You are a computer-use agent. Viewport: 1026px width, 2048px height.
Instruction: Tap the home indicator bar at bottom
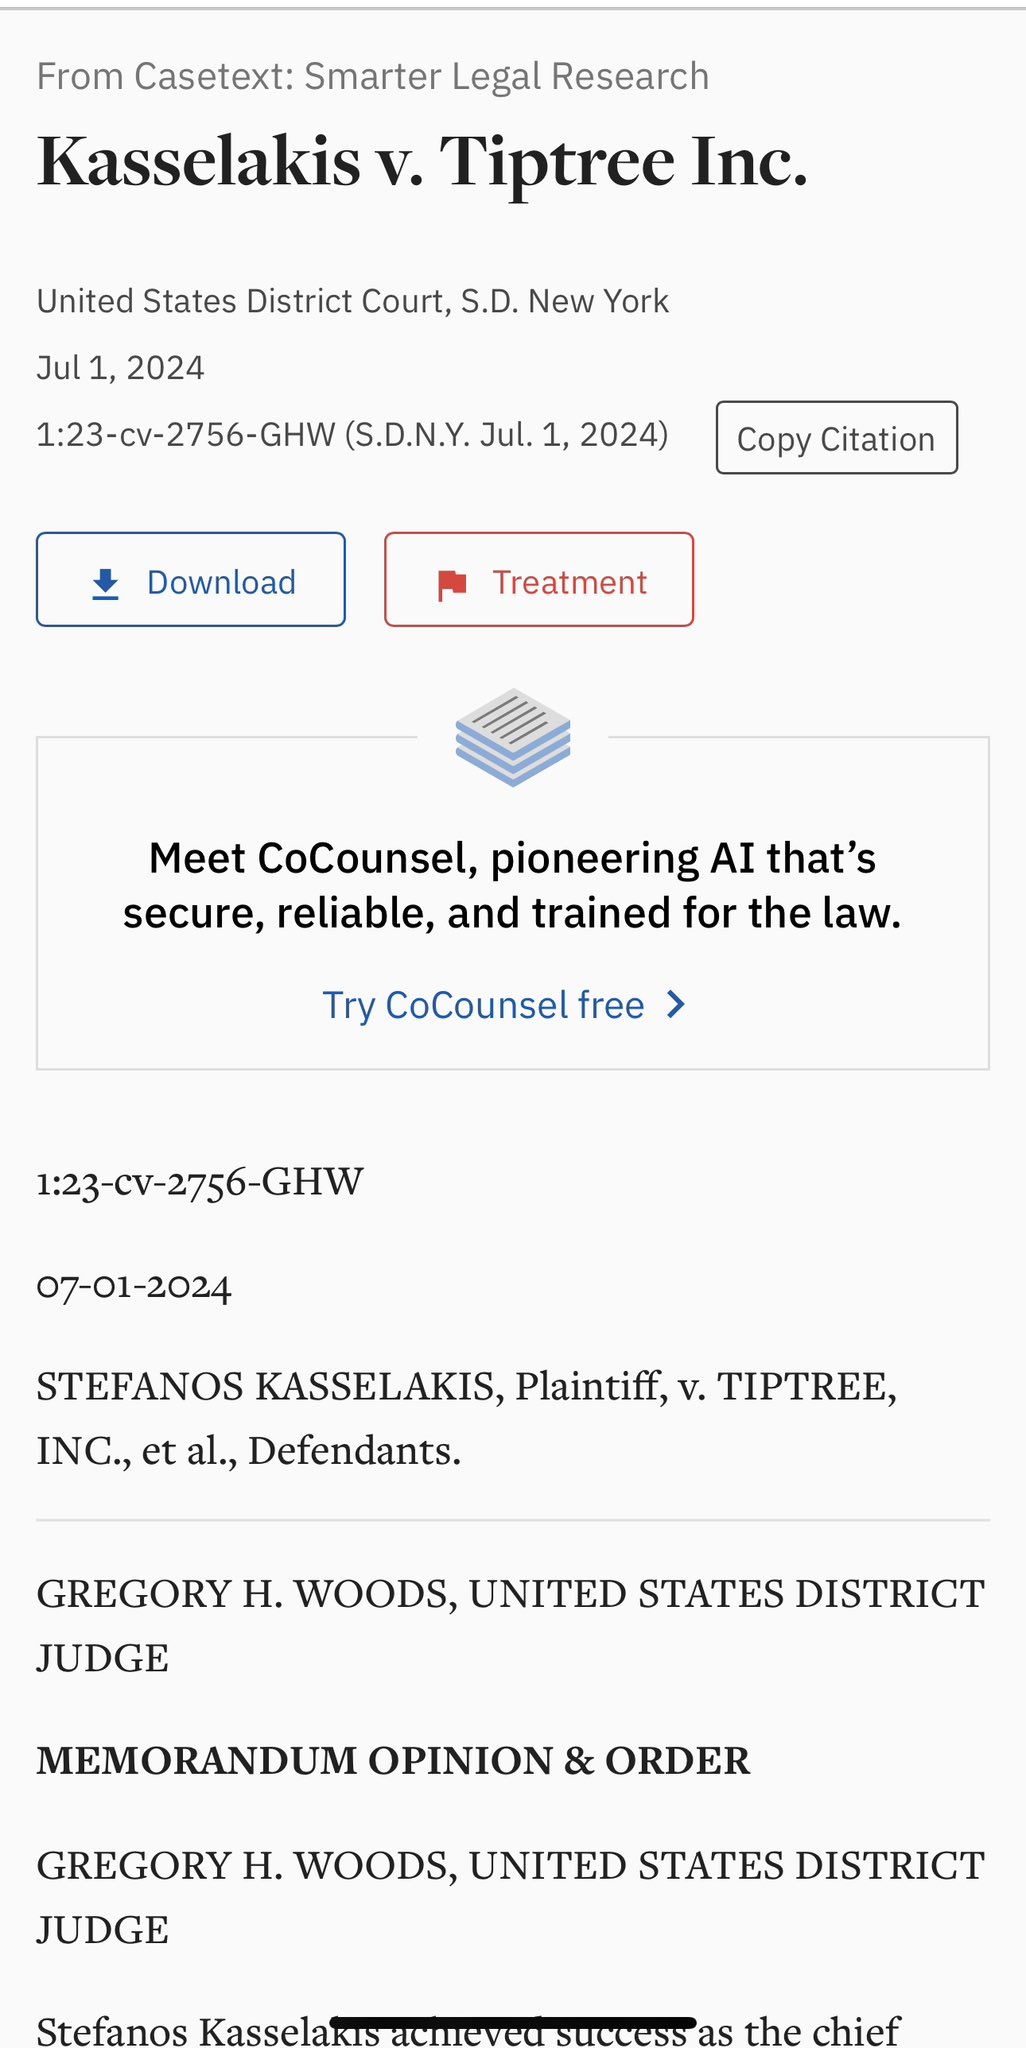click(513, 2023)
